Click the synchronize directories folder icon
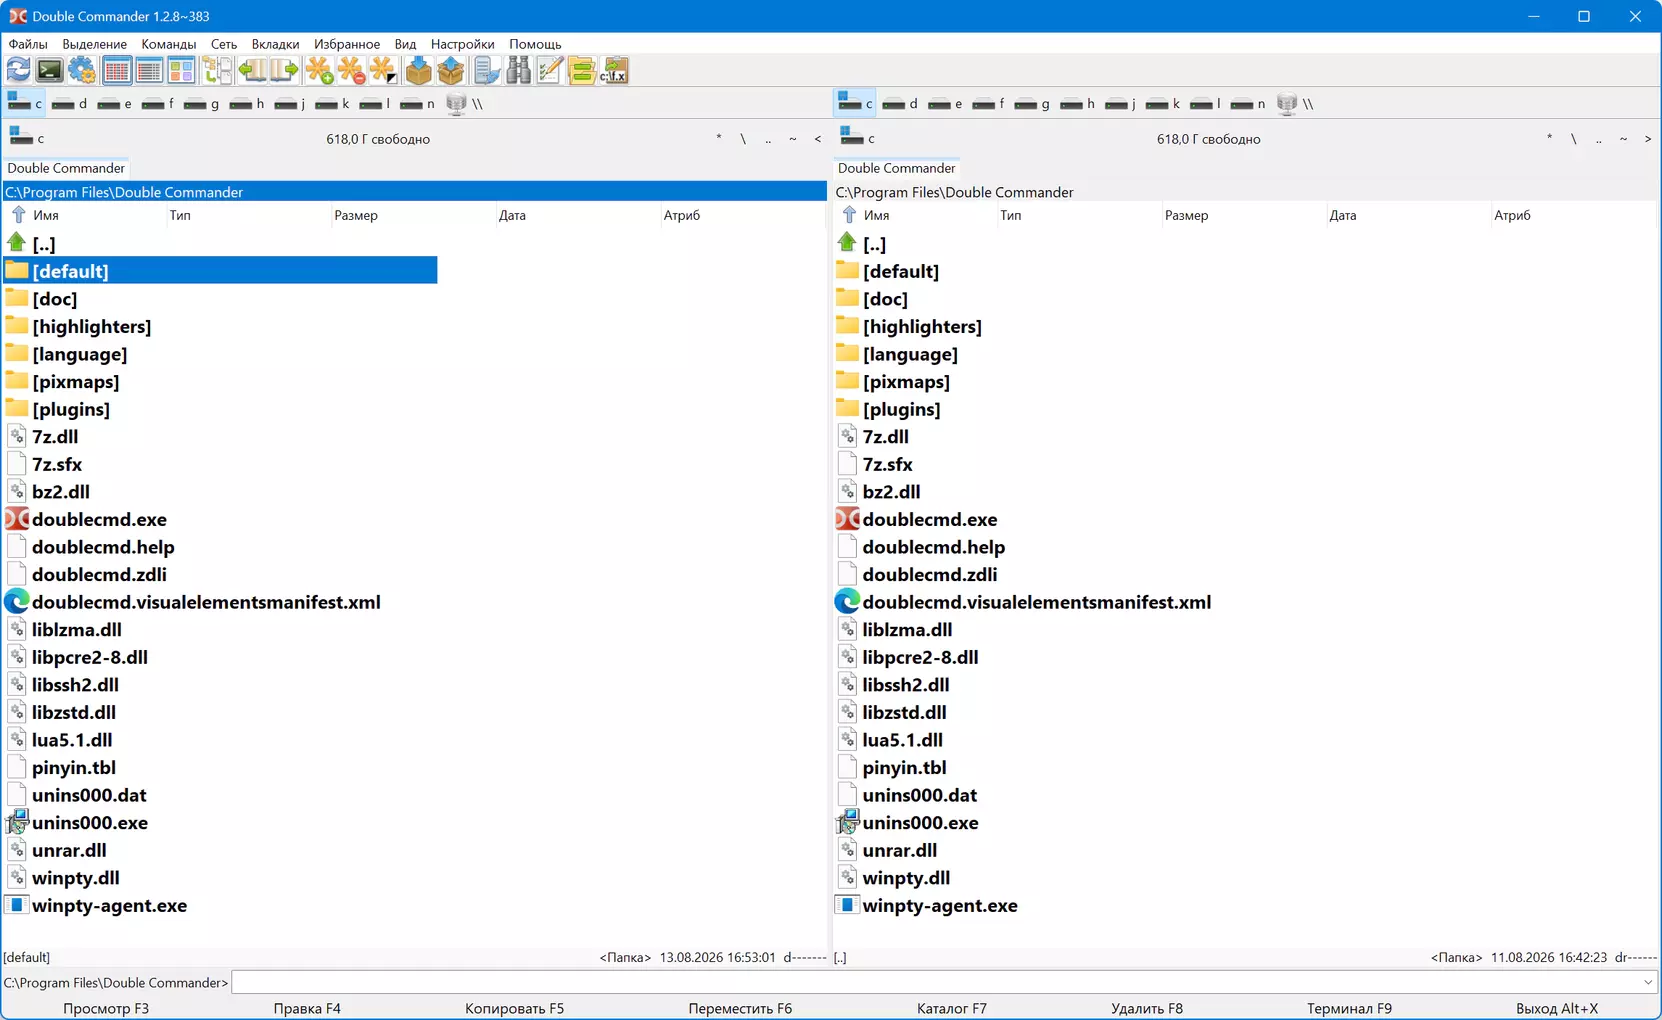The height and width of the screenshot is (1020, 1662). pyautogui.click(x=582, y=70)
